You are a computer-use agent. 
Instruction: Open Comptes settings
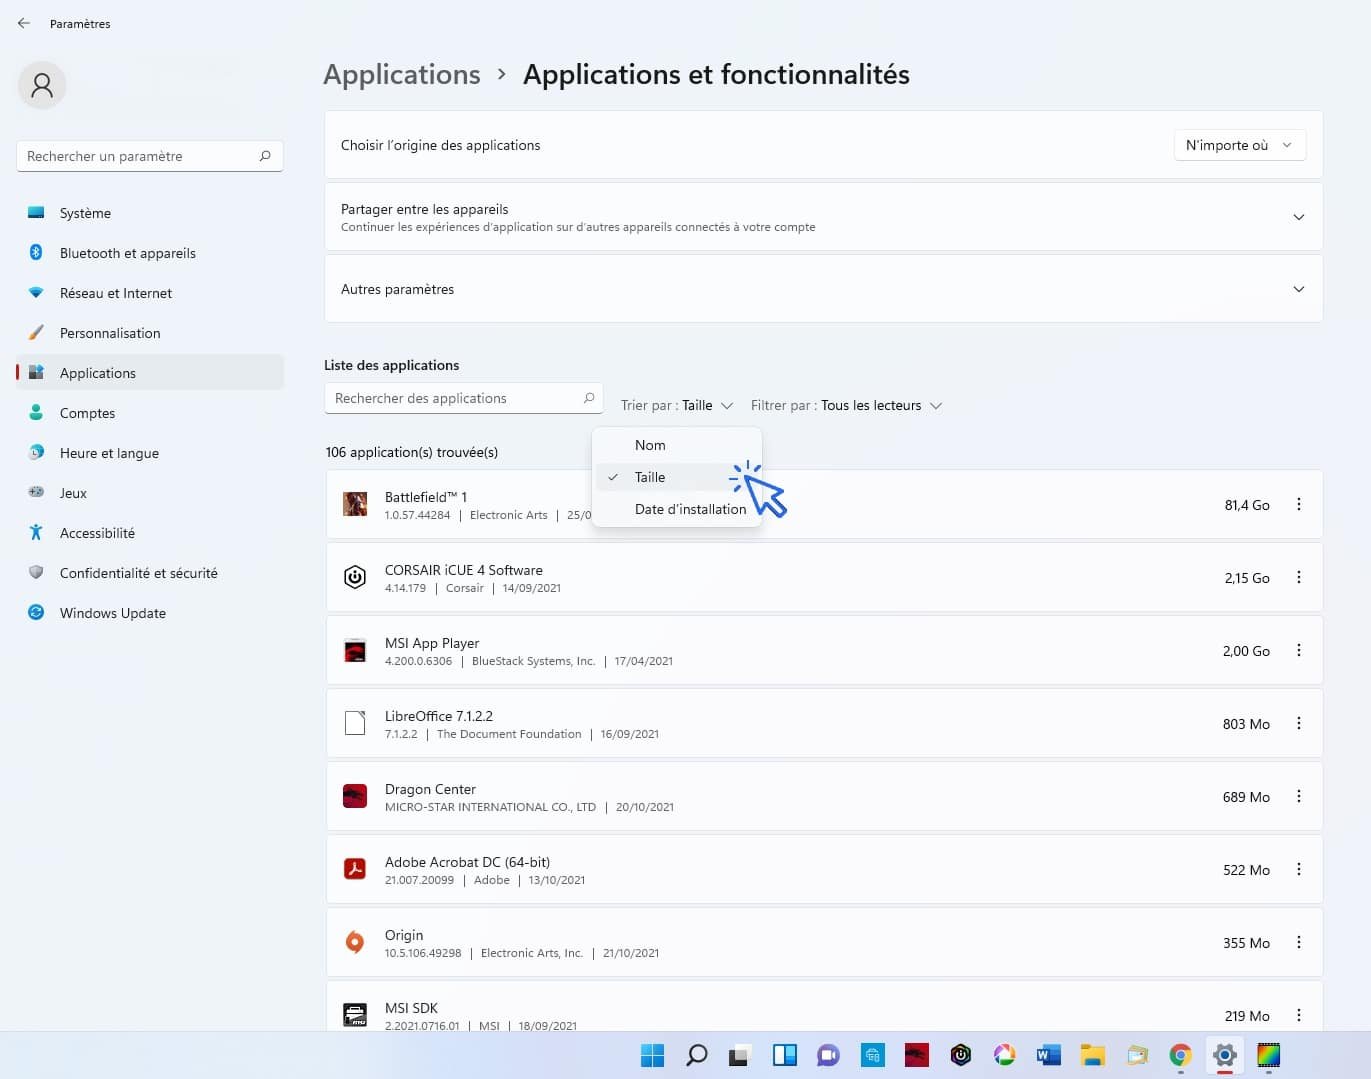(150, 413)
